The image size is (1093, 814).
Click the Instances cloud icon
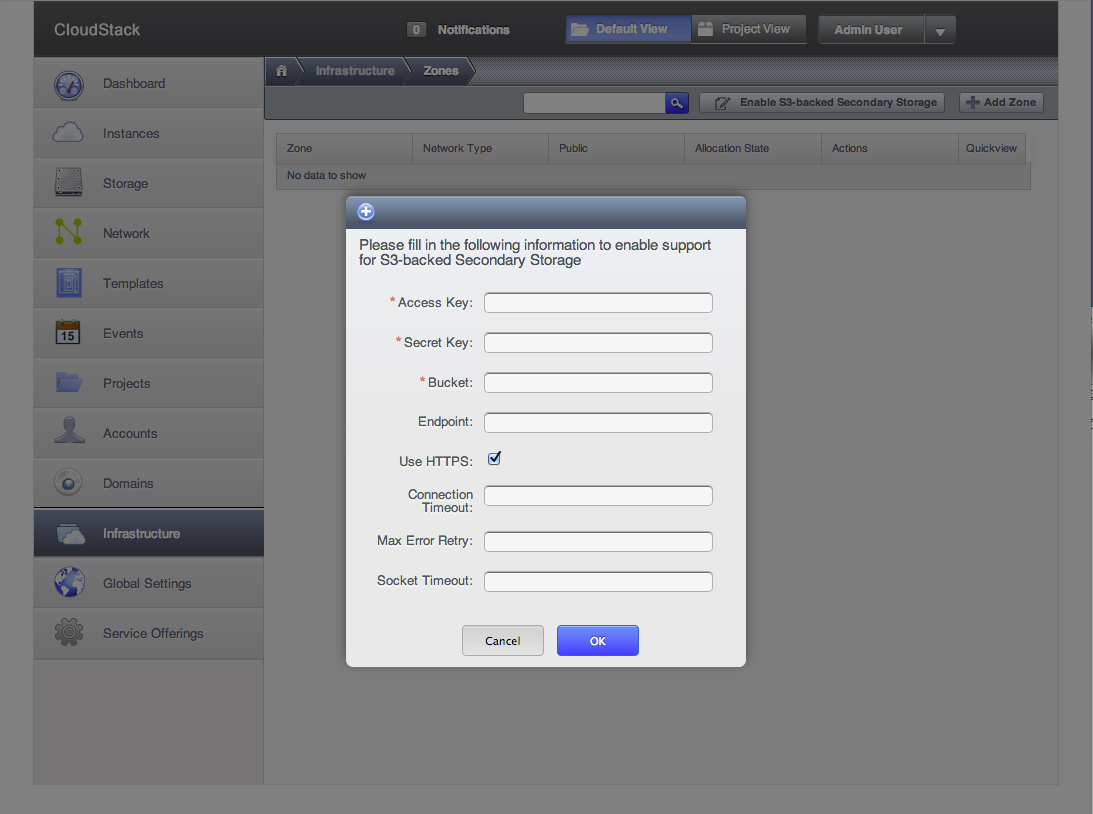click(x=68, y=132)
